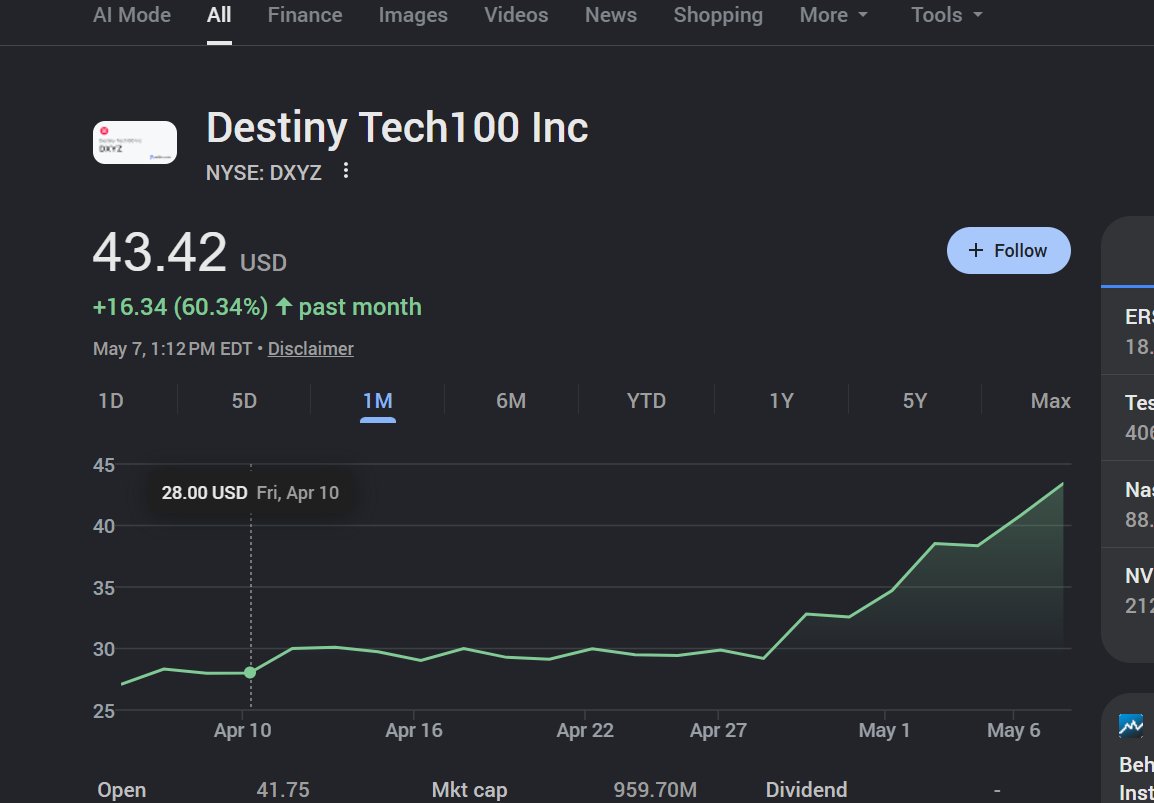Select the 1Y chart range
This screenshot has width=1154, height=803.
[x=781, y=401]
